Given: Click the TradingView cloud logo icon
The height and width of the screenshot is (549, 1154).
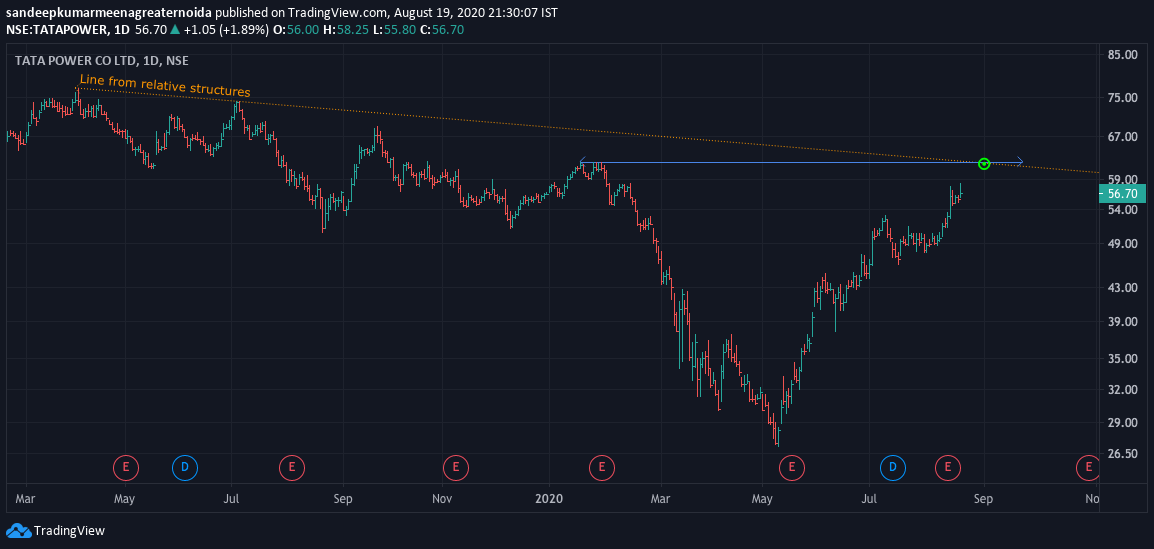Looking at the screenshot, I should pyautogui.click(x=18, y=531).
